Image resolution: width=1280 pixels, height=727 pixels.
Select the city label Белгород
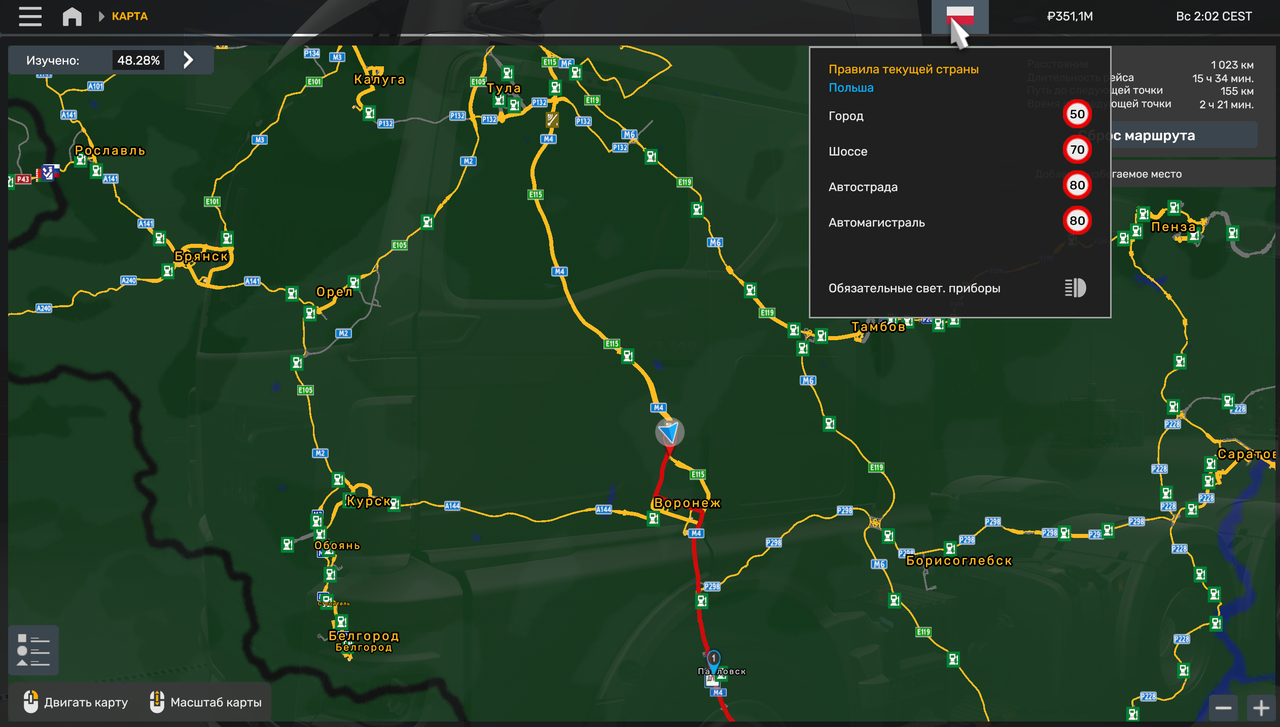tap(364, 636)
